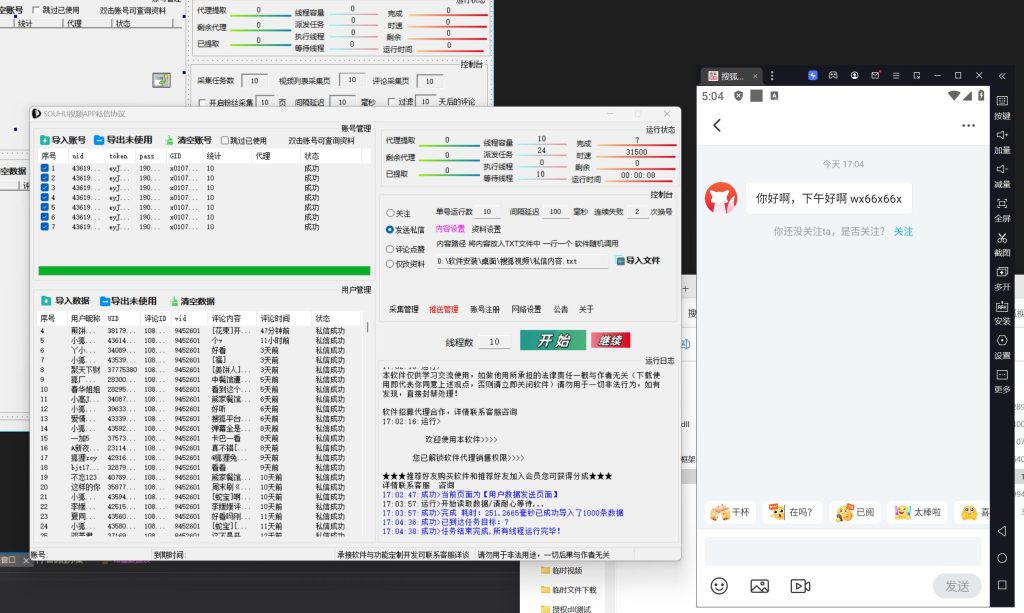
Task: Collapse the emulator sidebar with double-chevron
Action: 1002,75
